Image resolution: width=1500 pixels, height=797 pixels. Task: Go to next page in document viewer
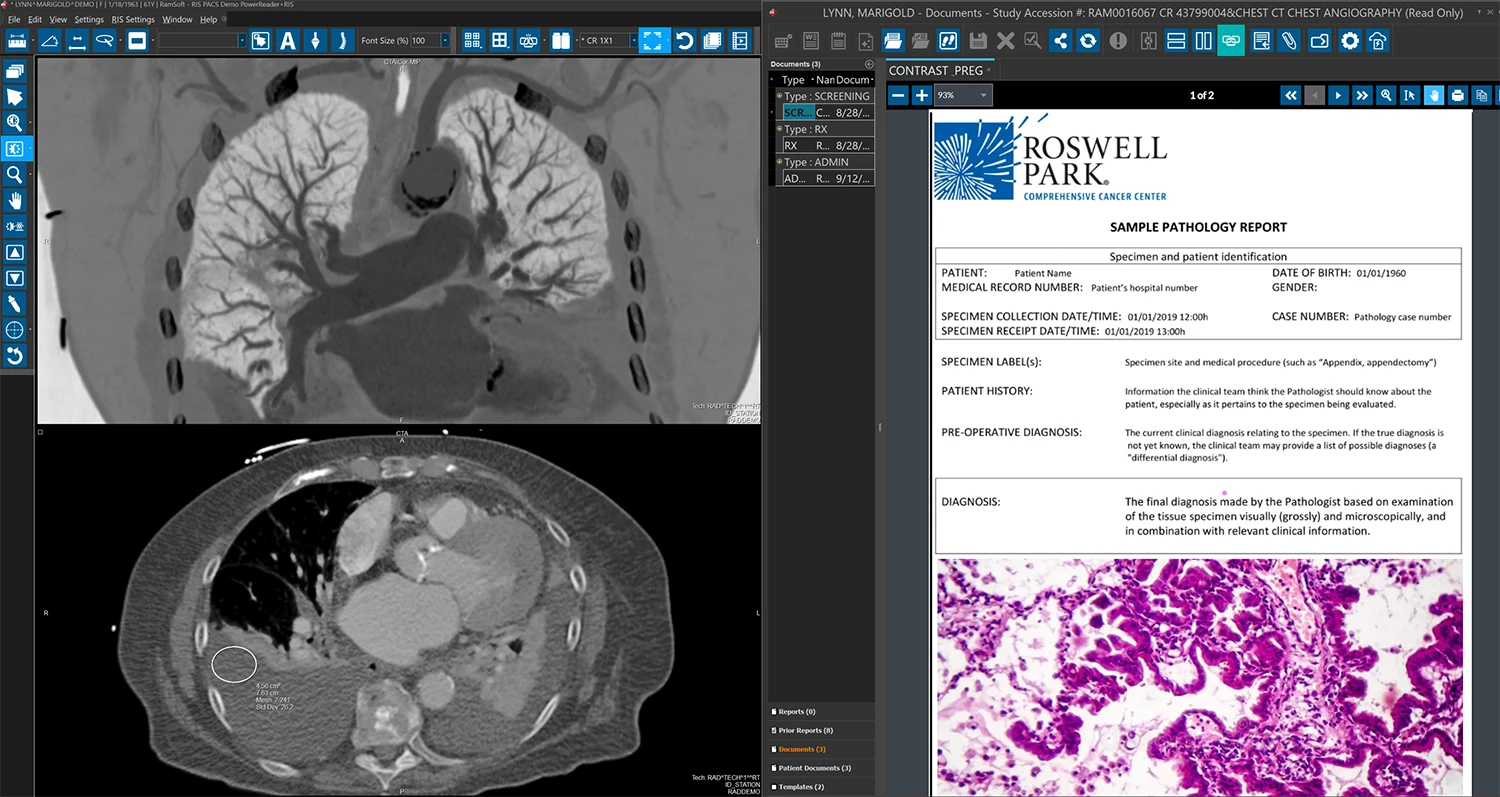(1338, 95)
